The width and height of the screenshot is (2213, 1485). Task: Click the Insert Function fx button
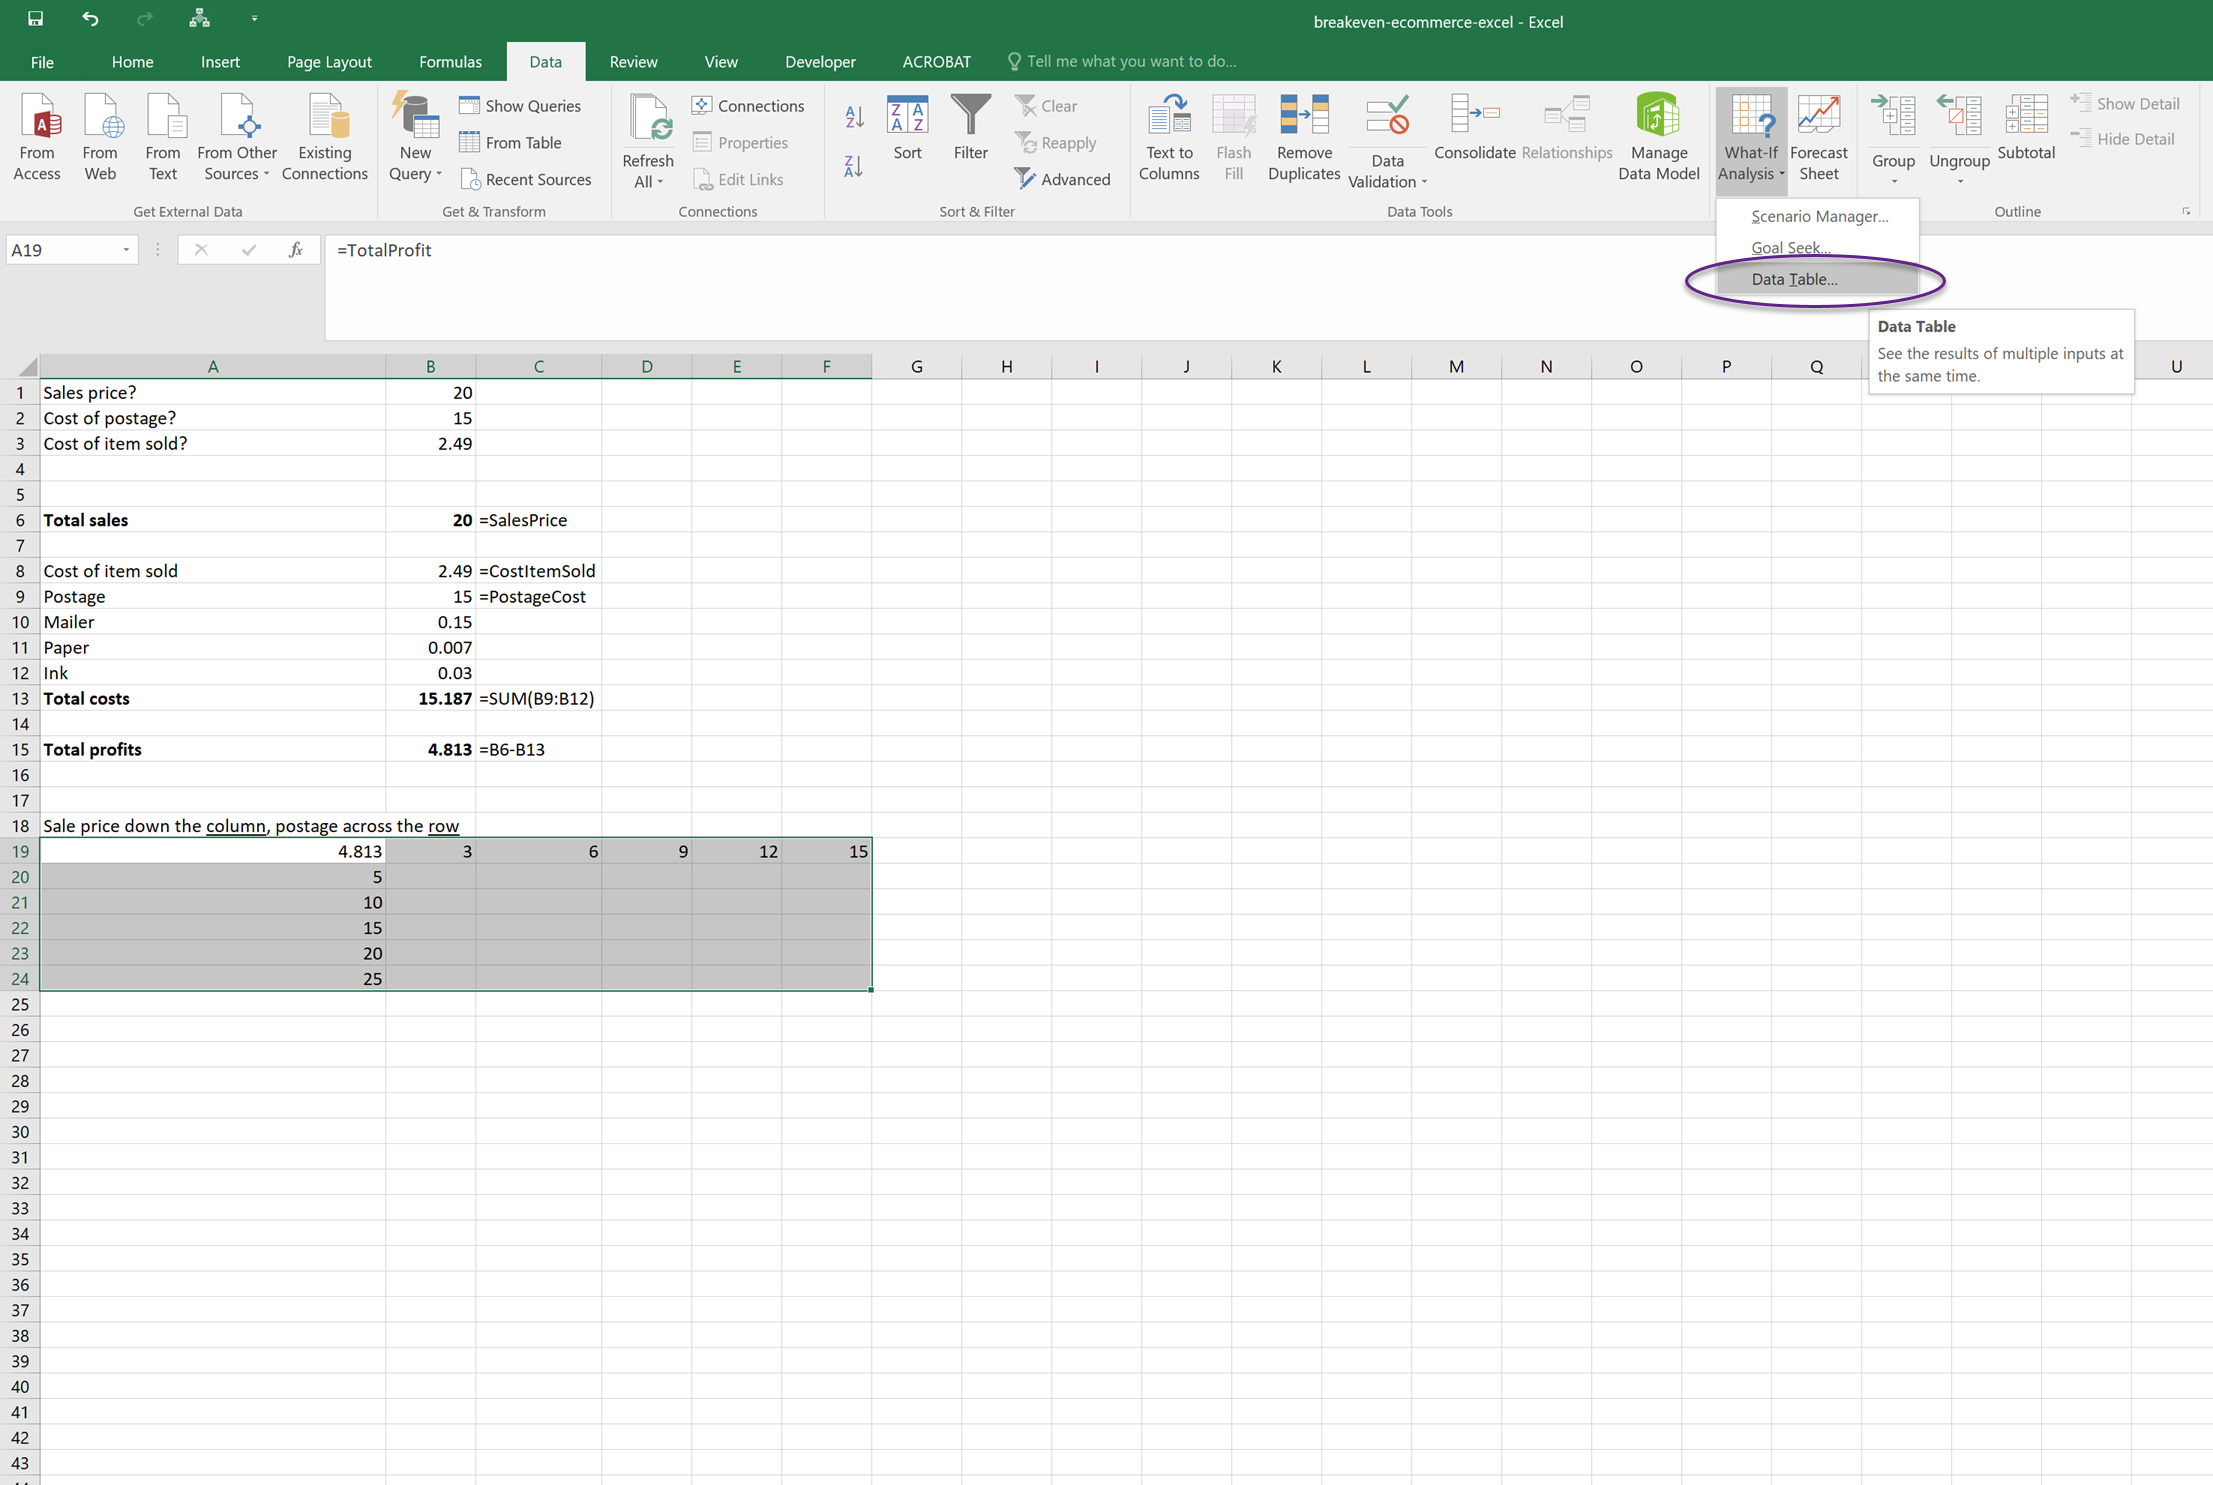point(296,250)
